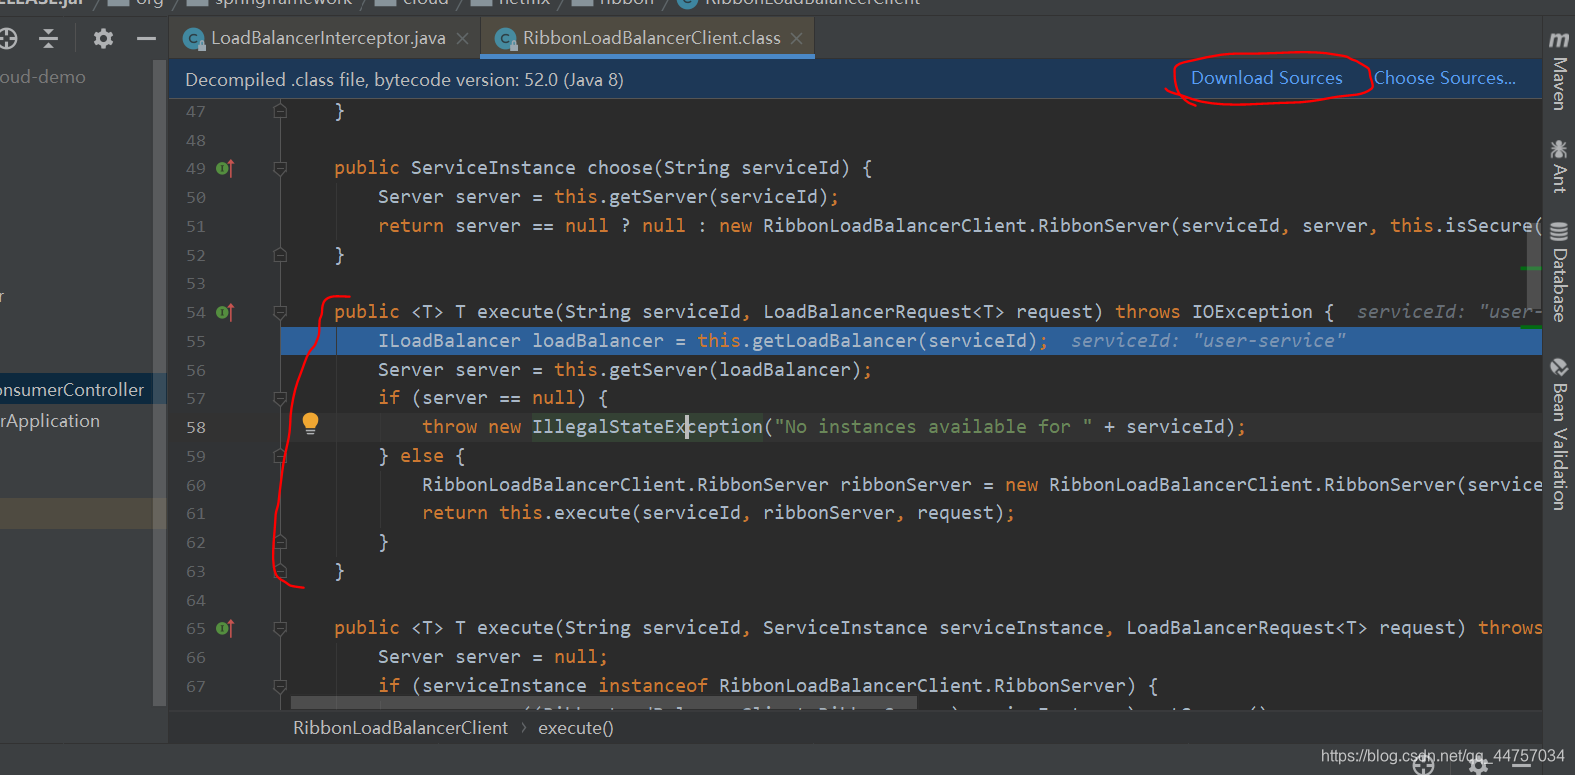Viewport: 1575px width, 775px height.
Task: Click the green marker in the right error stripe
Action: click(x=1530, y=268)
